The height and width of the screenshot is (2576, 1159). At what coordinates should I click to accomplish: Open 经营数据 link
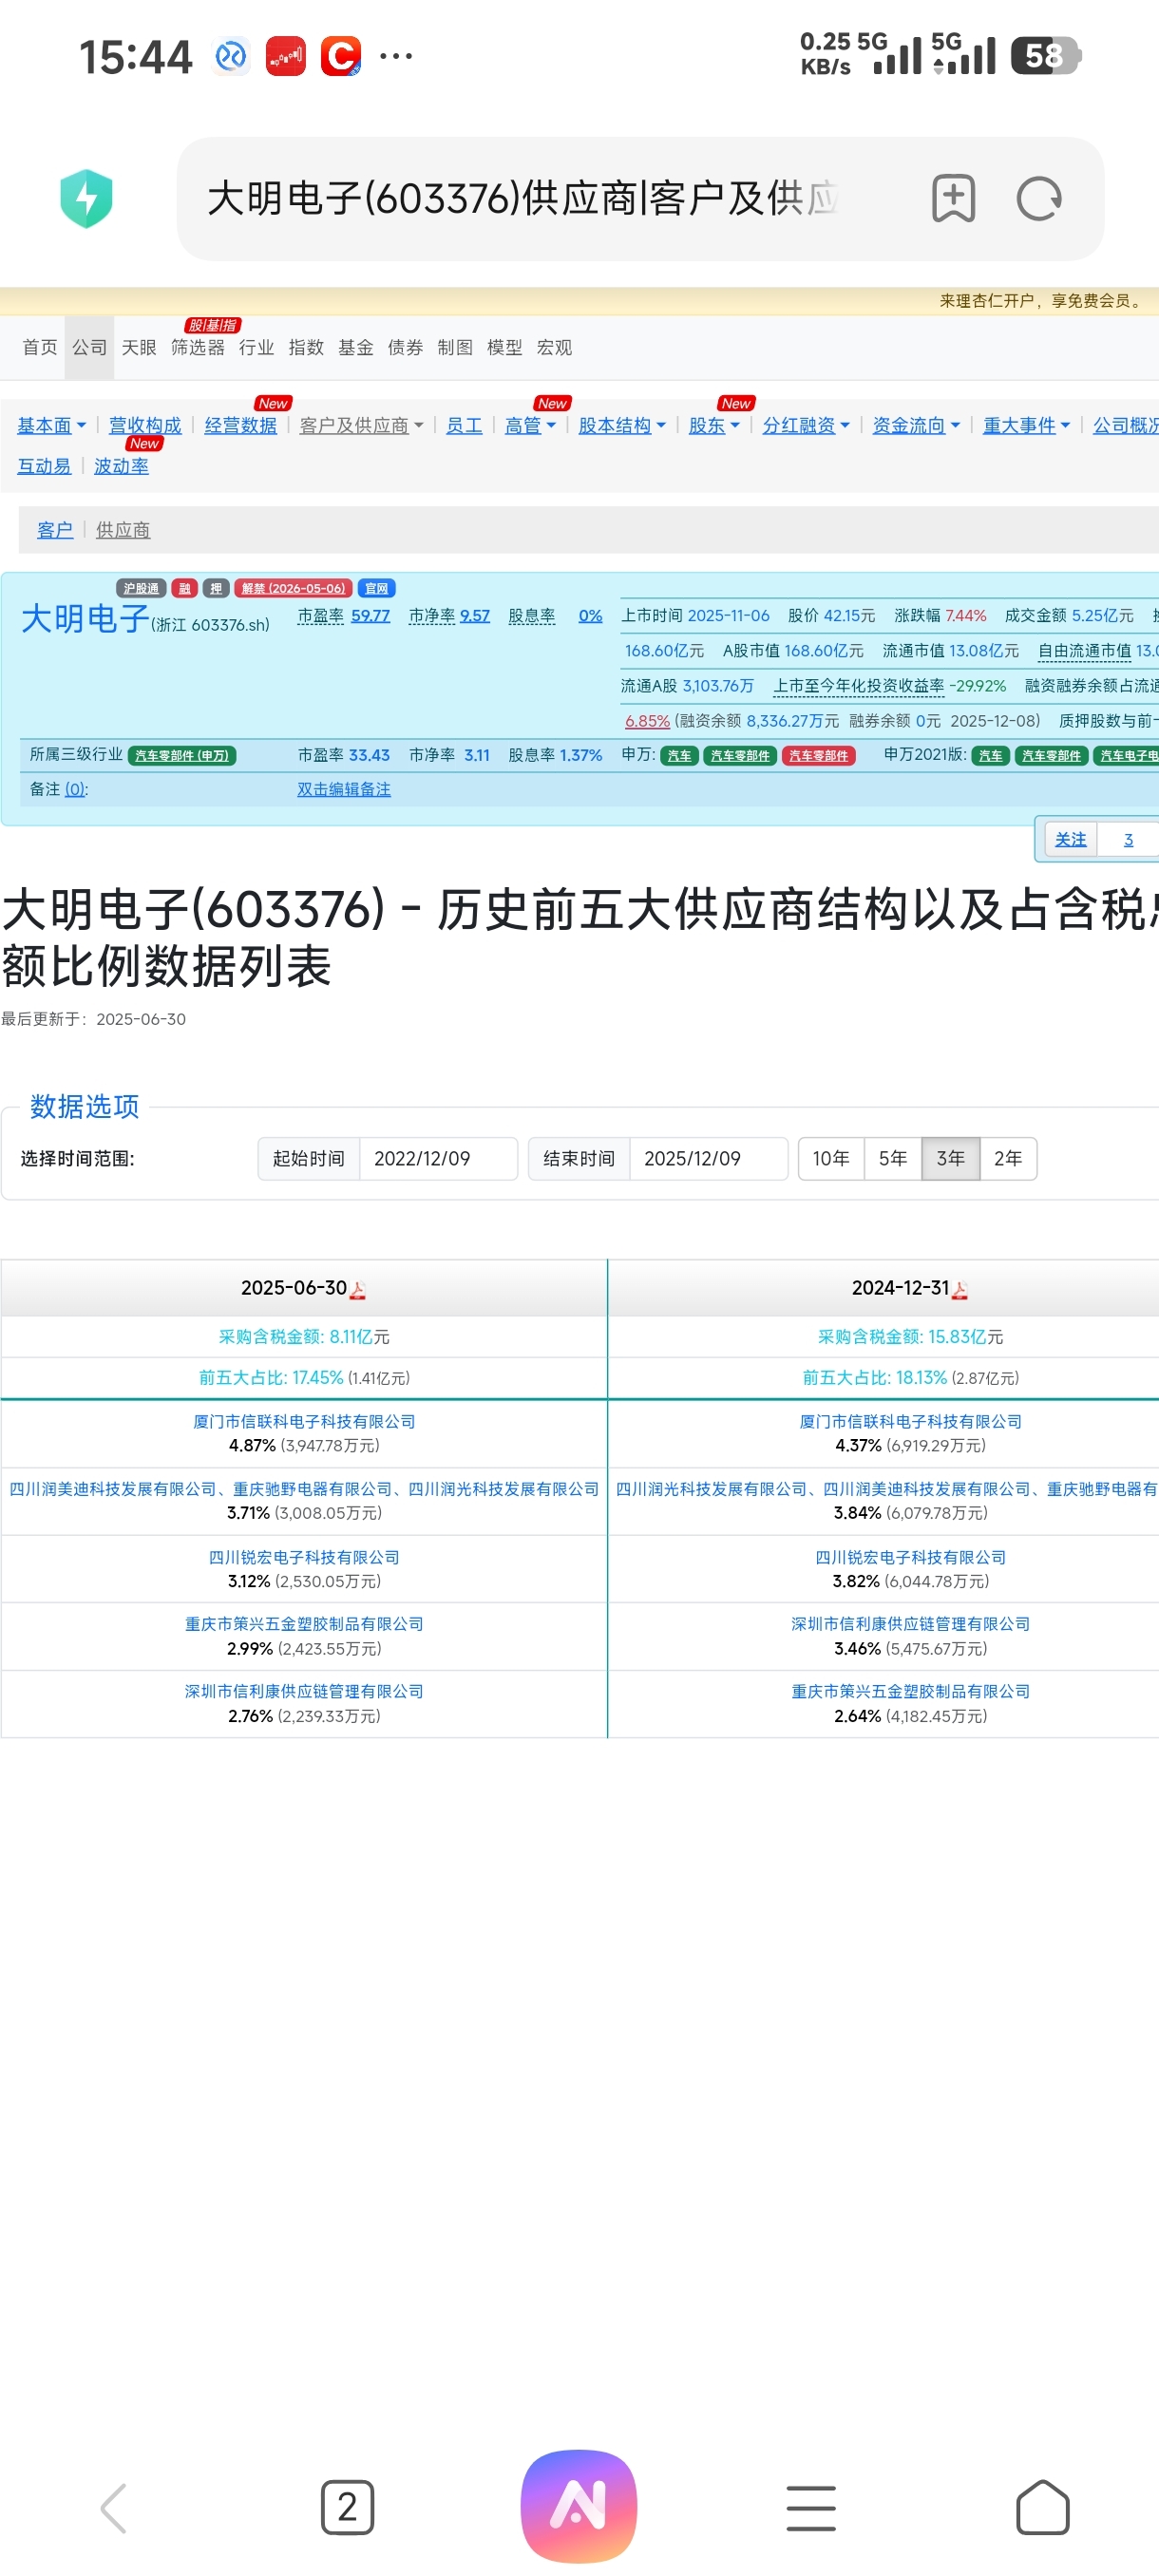240,426
